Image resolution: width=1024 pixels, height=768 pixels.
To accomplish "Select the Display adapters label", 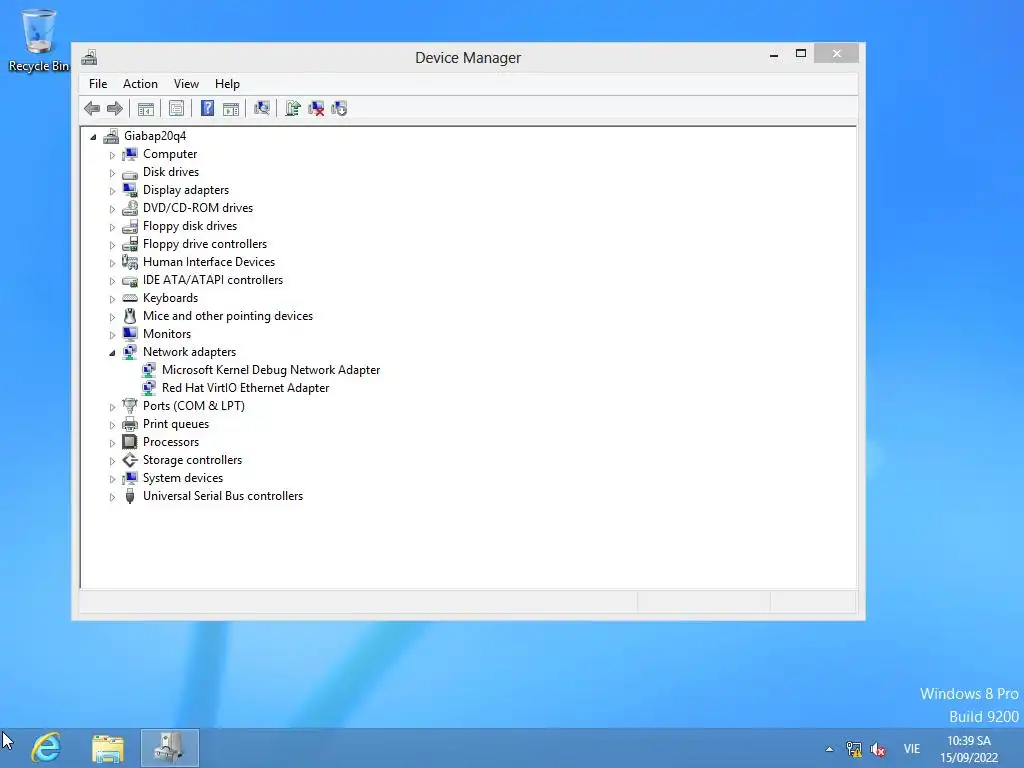I will click(186, 190).
